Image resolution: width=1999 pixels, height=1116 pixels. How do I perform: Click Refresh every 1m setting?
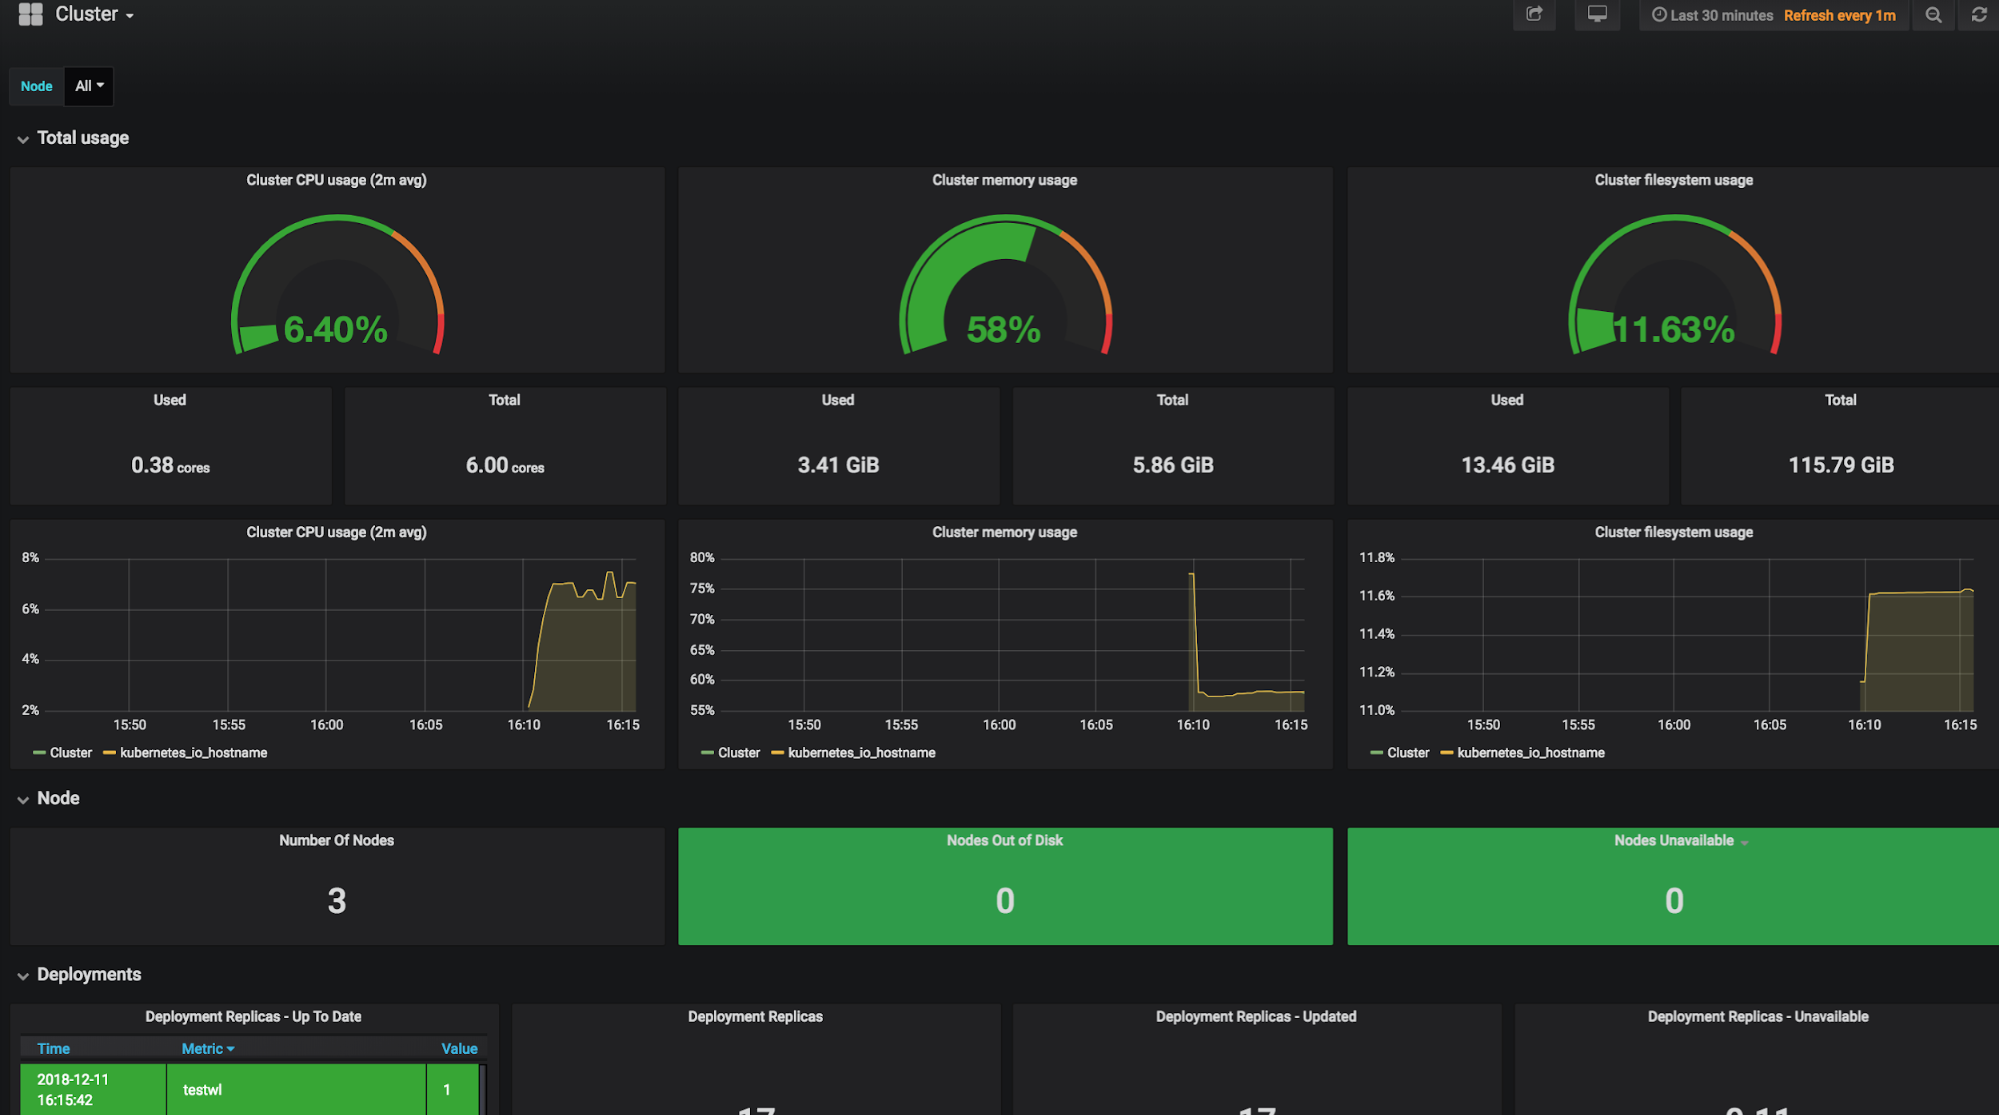[x=1839, y=15]
